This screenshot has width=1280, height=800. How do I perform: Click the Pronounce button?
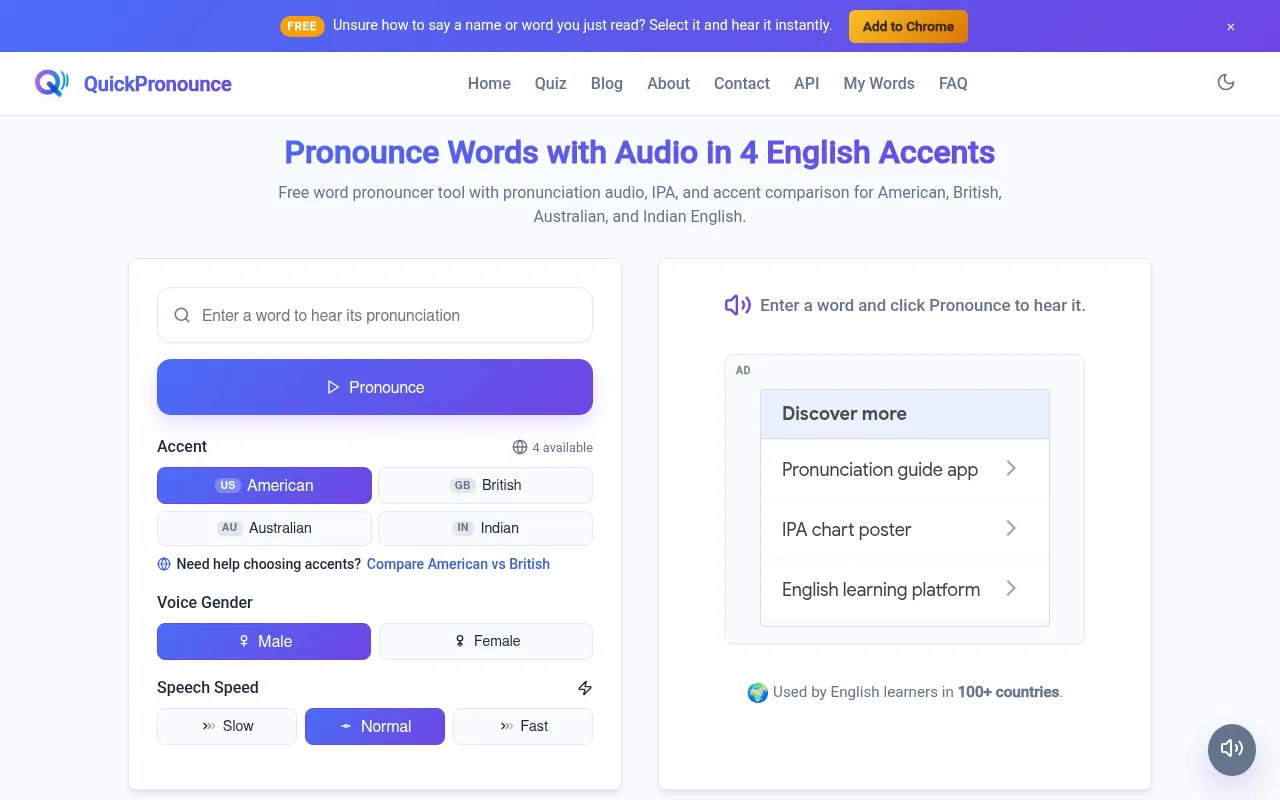coord(375,387)
